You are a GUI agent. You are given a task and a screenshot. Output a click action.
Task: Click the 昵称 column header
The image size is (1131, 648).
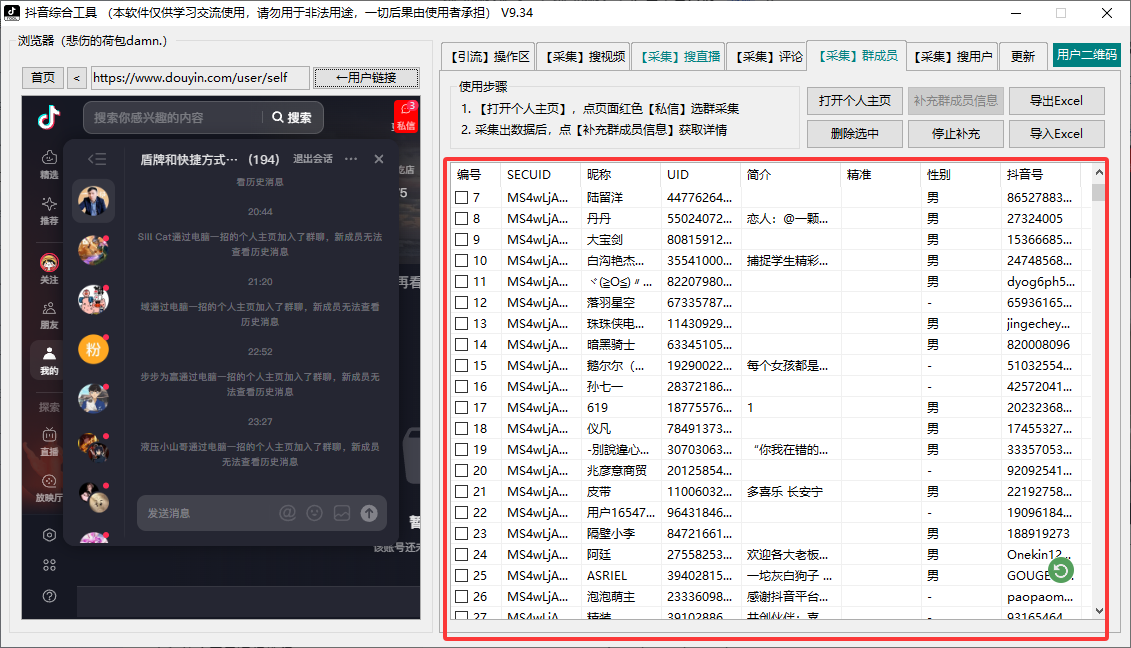pos(599,175)
